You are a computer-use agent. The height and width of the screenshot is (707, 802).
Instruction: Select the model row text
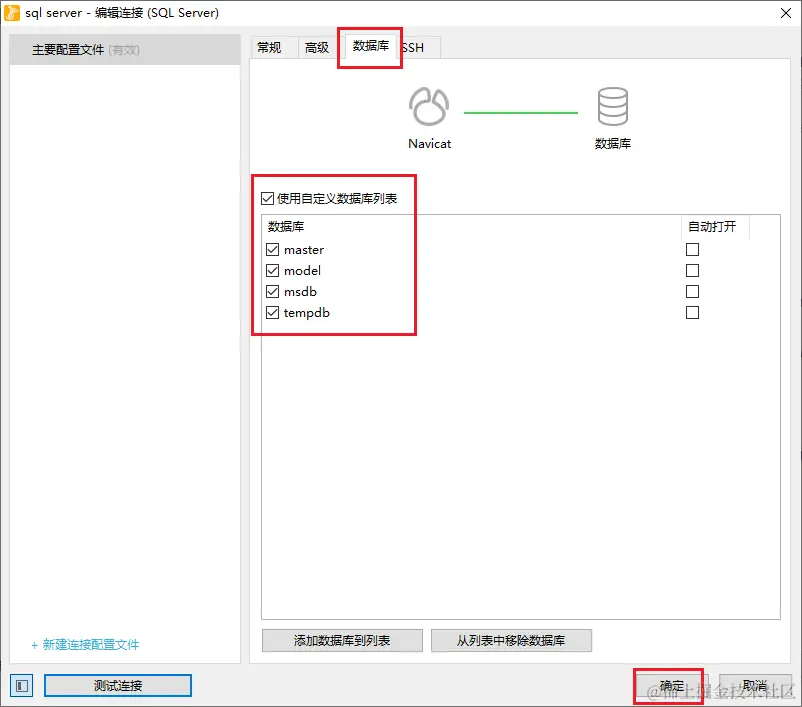coord(302,271)
